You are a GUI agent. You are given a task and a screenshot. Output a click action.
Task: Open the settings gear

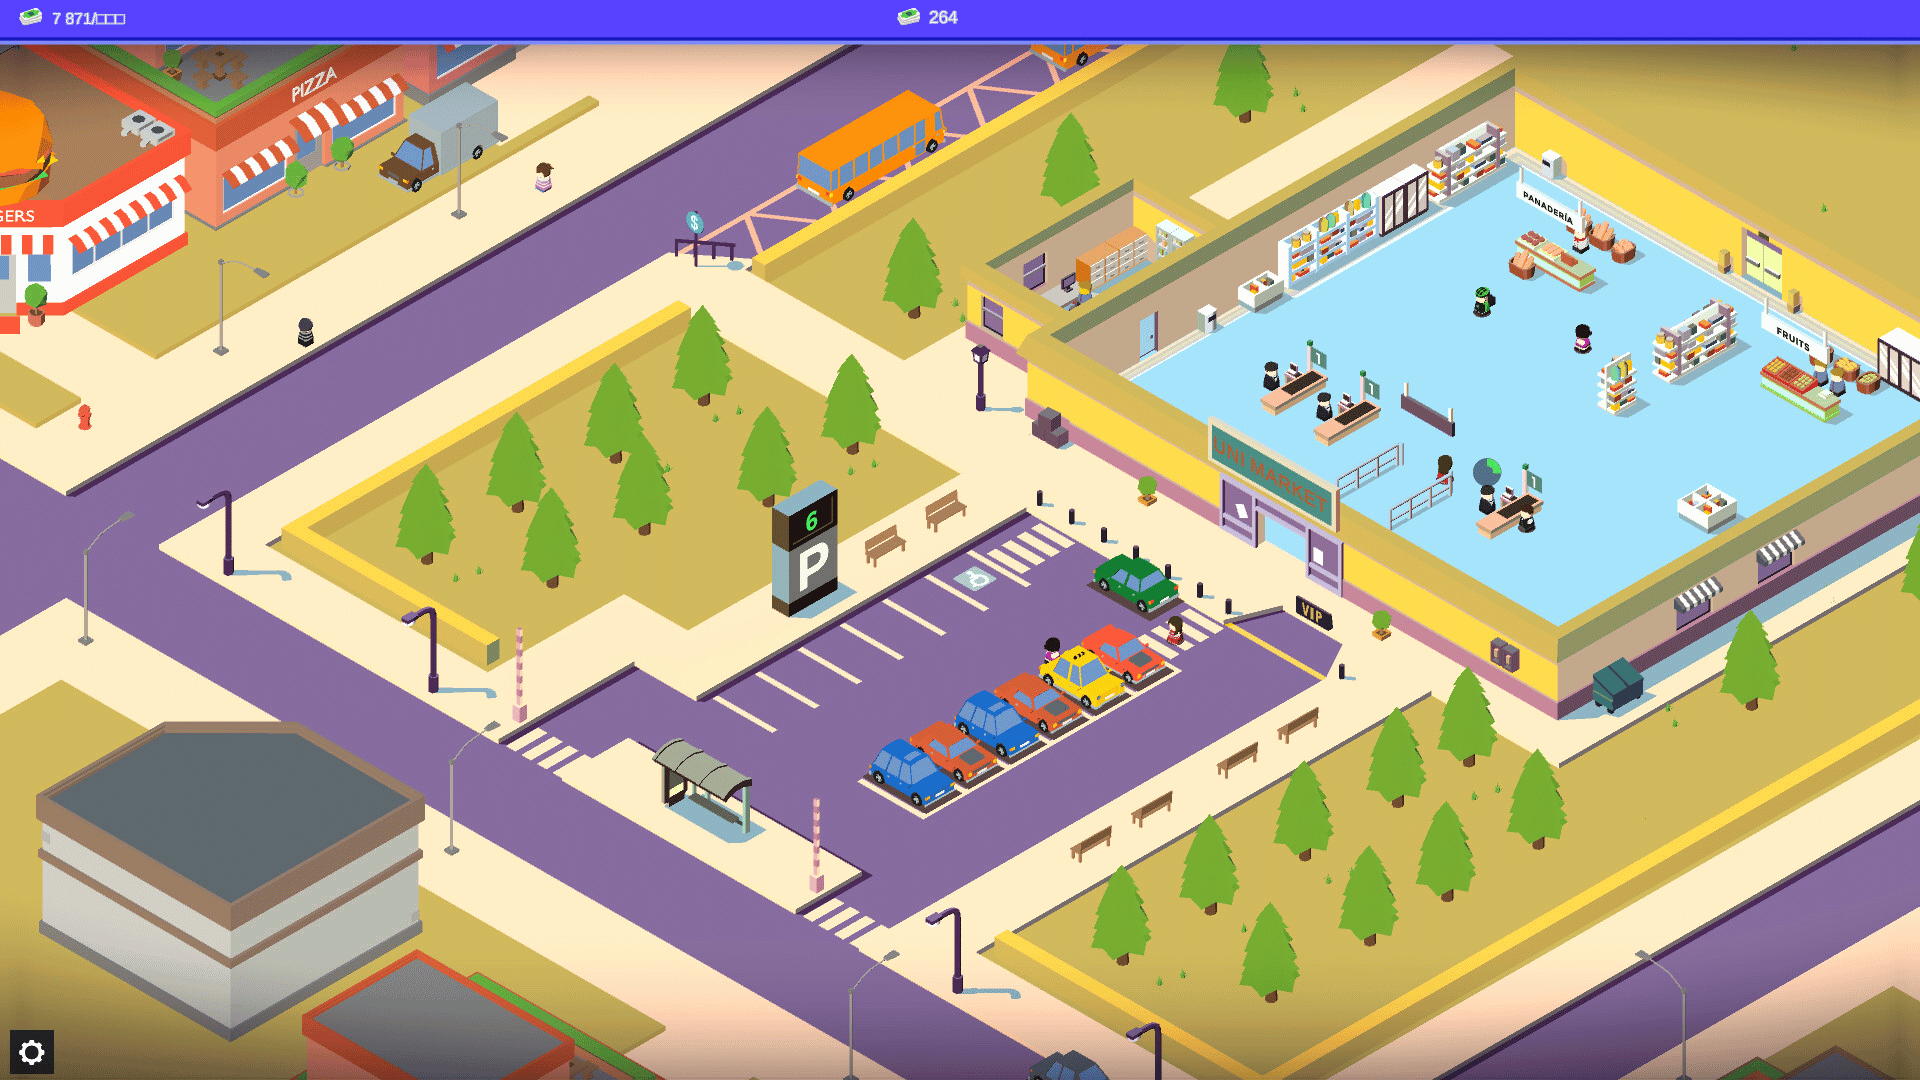(x=31, y=1052)
